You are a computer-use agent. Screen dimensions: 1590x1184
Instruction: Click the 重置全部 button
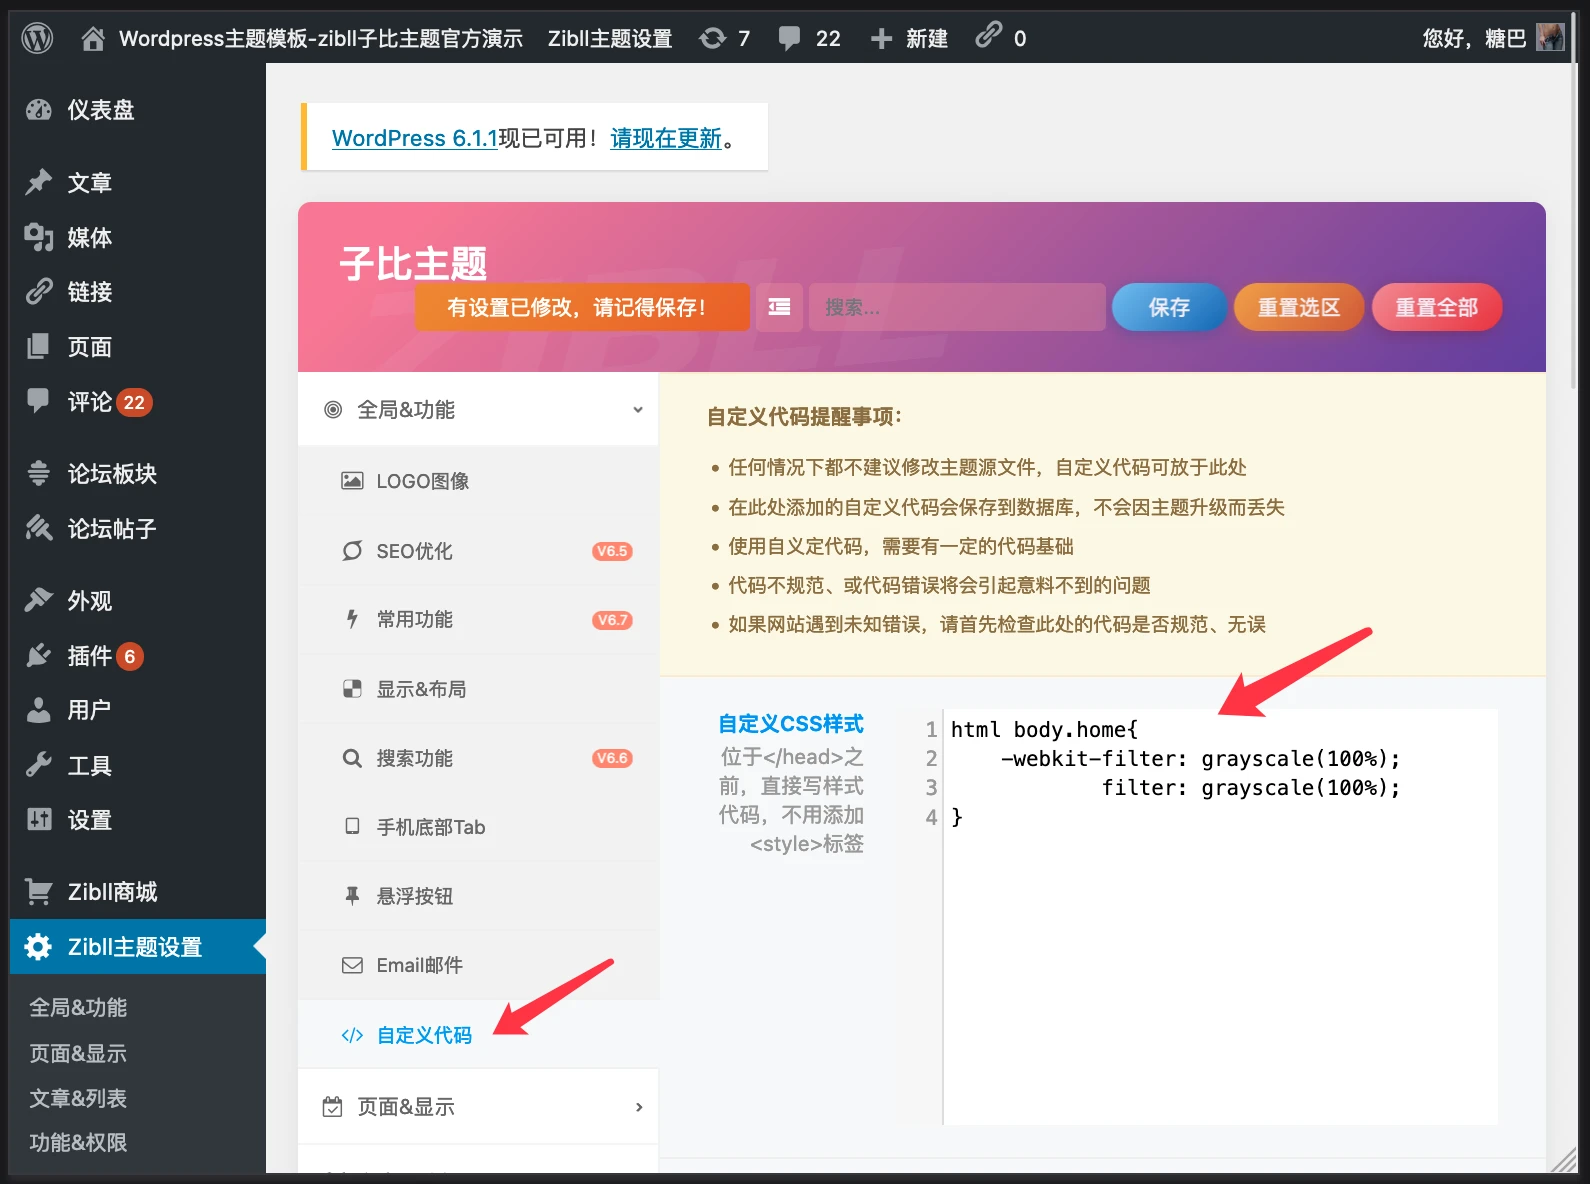(x=1437, y=307)
